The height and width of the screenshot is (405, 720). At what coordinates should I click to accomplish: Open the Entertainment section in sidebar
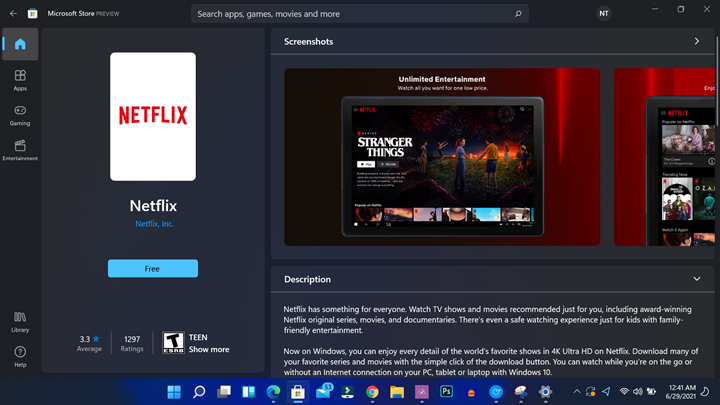coord(20,150)
